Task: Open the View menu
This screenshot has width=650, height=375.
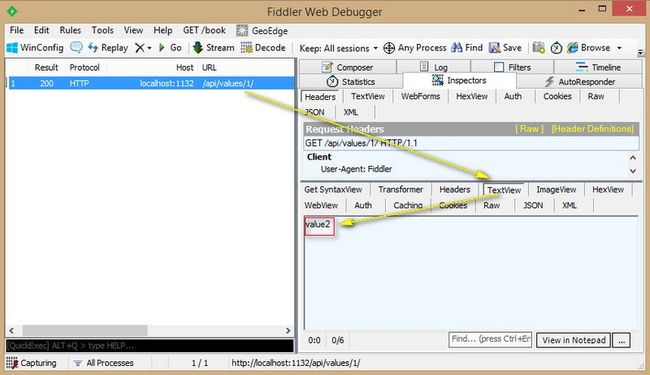Action: 133,30
